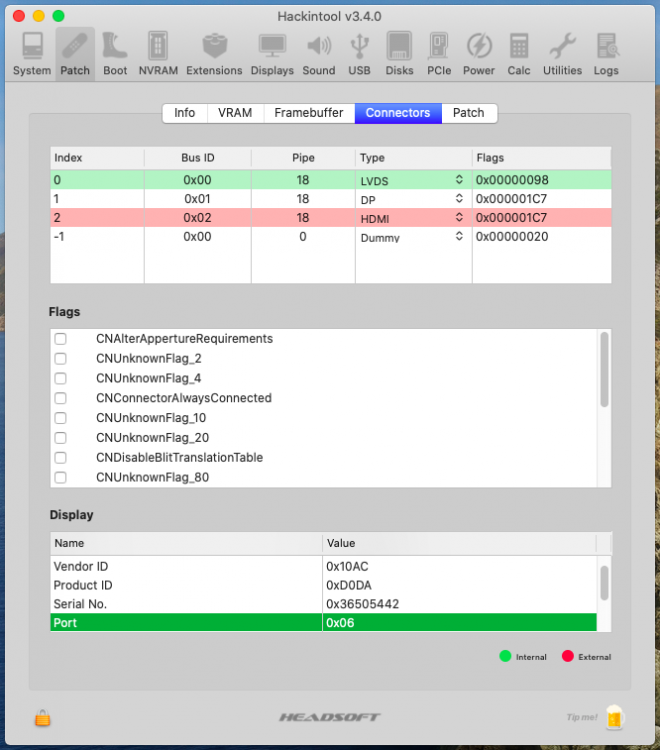Enable CNAlterAppertureRequirements checkbox
660x750 pixels.
tap(61, 339)
